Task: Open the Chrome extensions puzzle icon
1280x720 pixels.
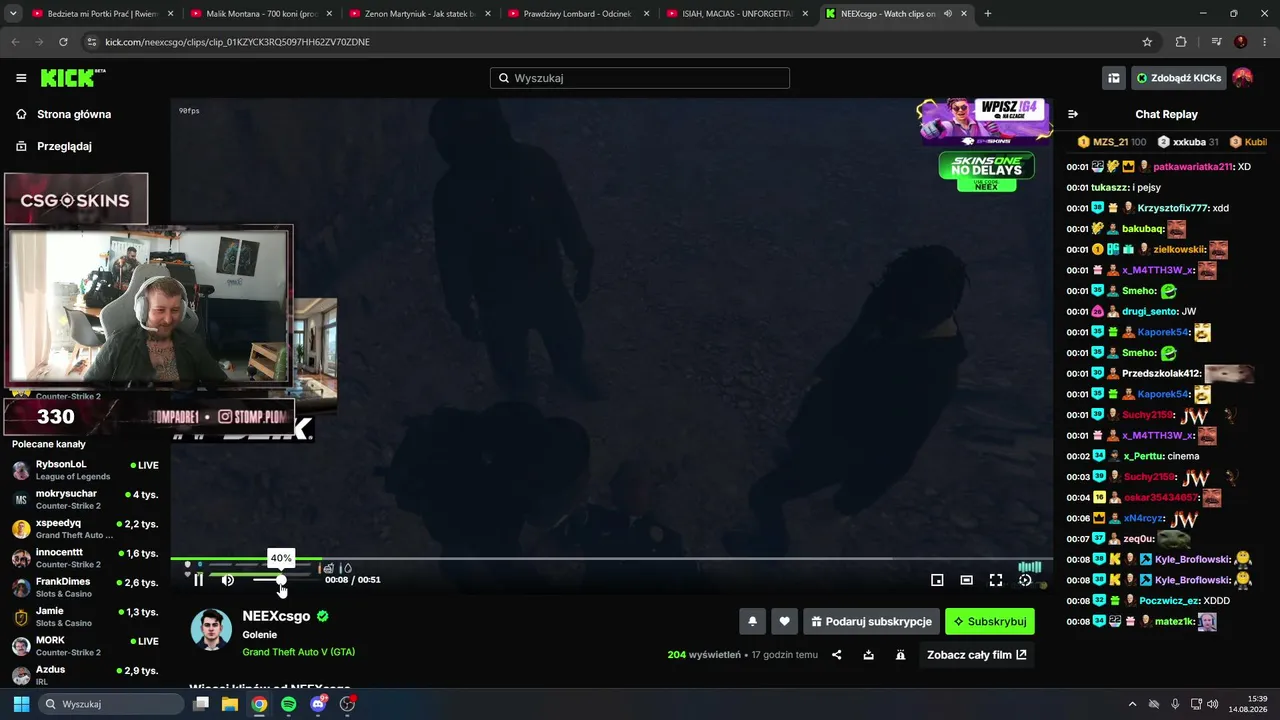Action: [x=1181, y=42]
